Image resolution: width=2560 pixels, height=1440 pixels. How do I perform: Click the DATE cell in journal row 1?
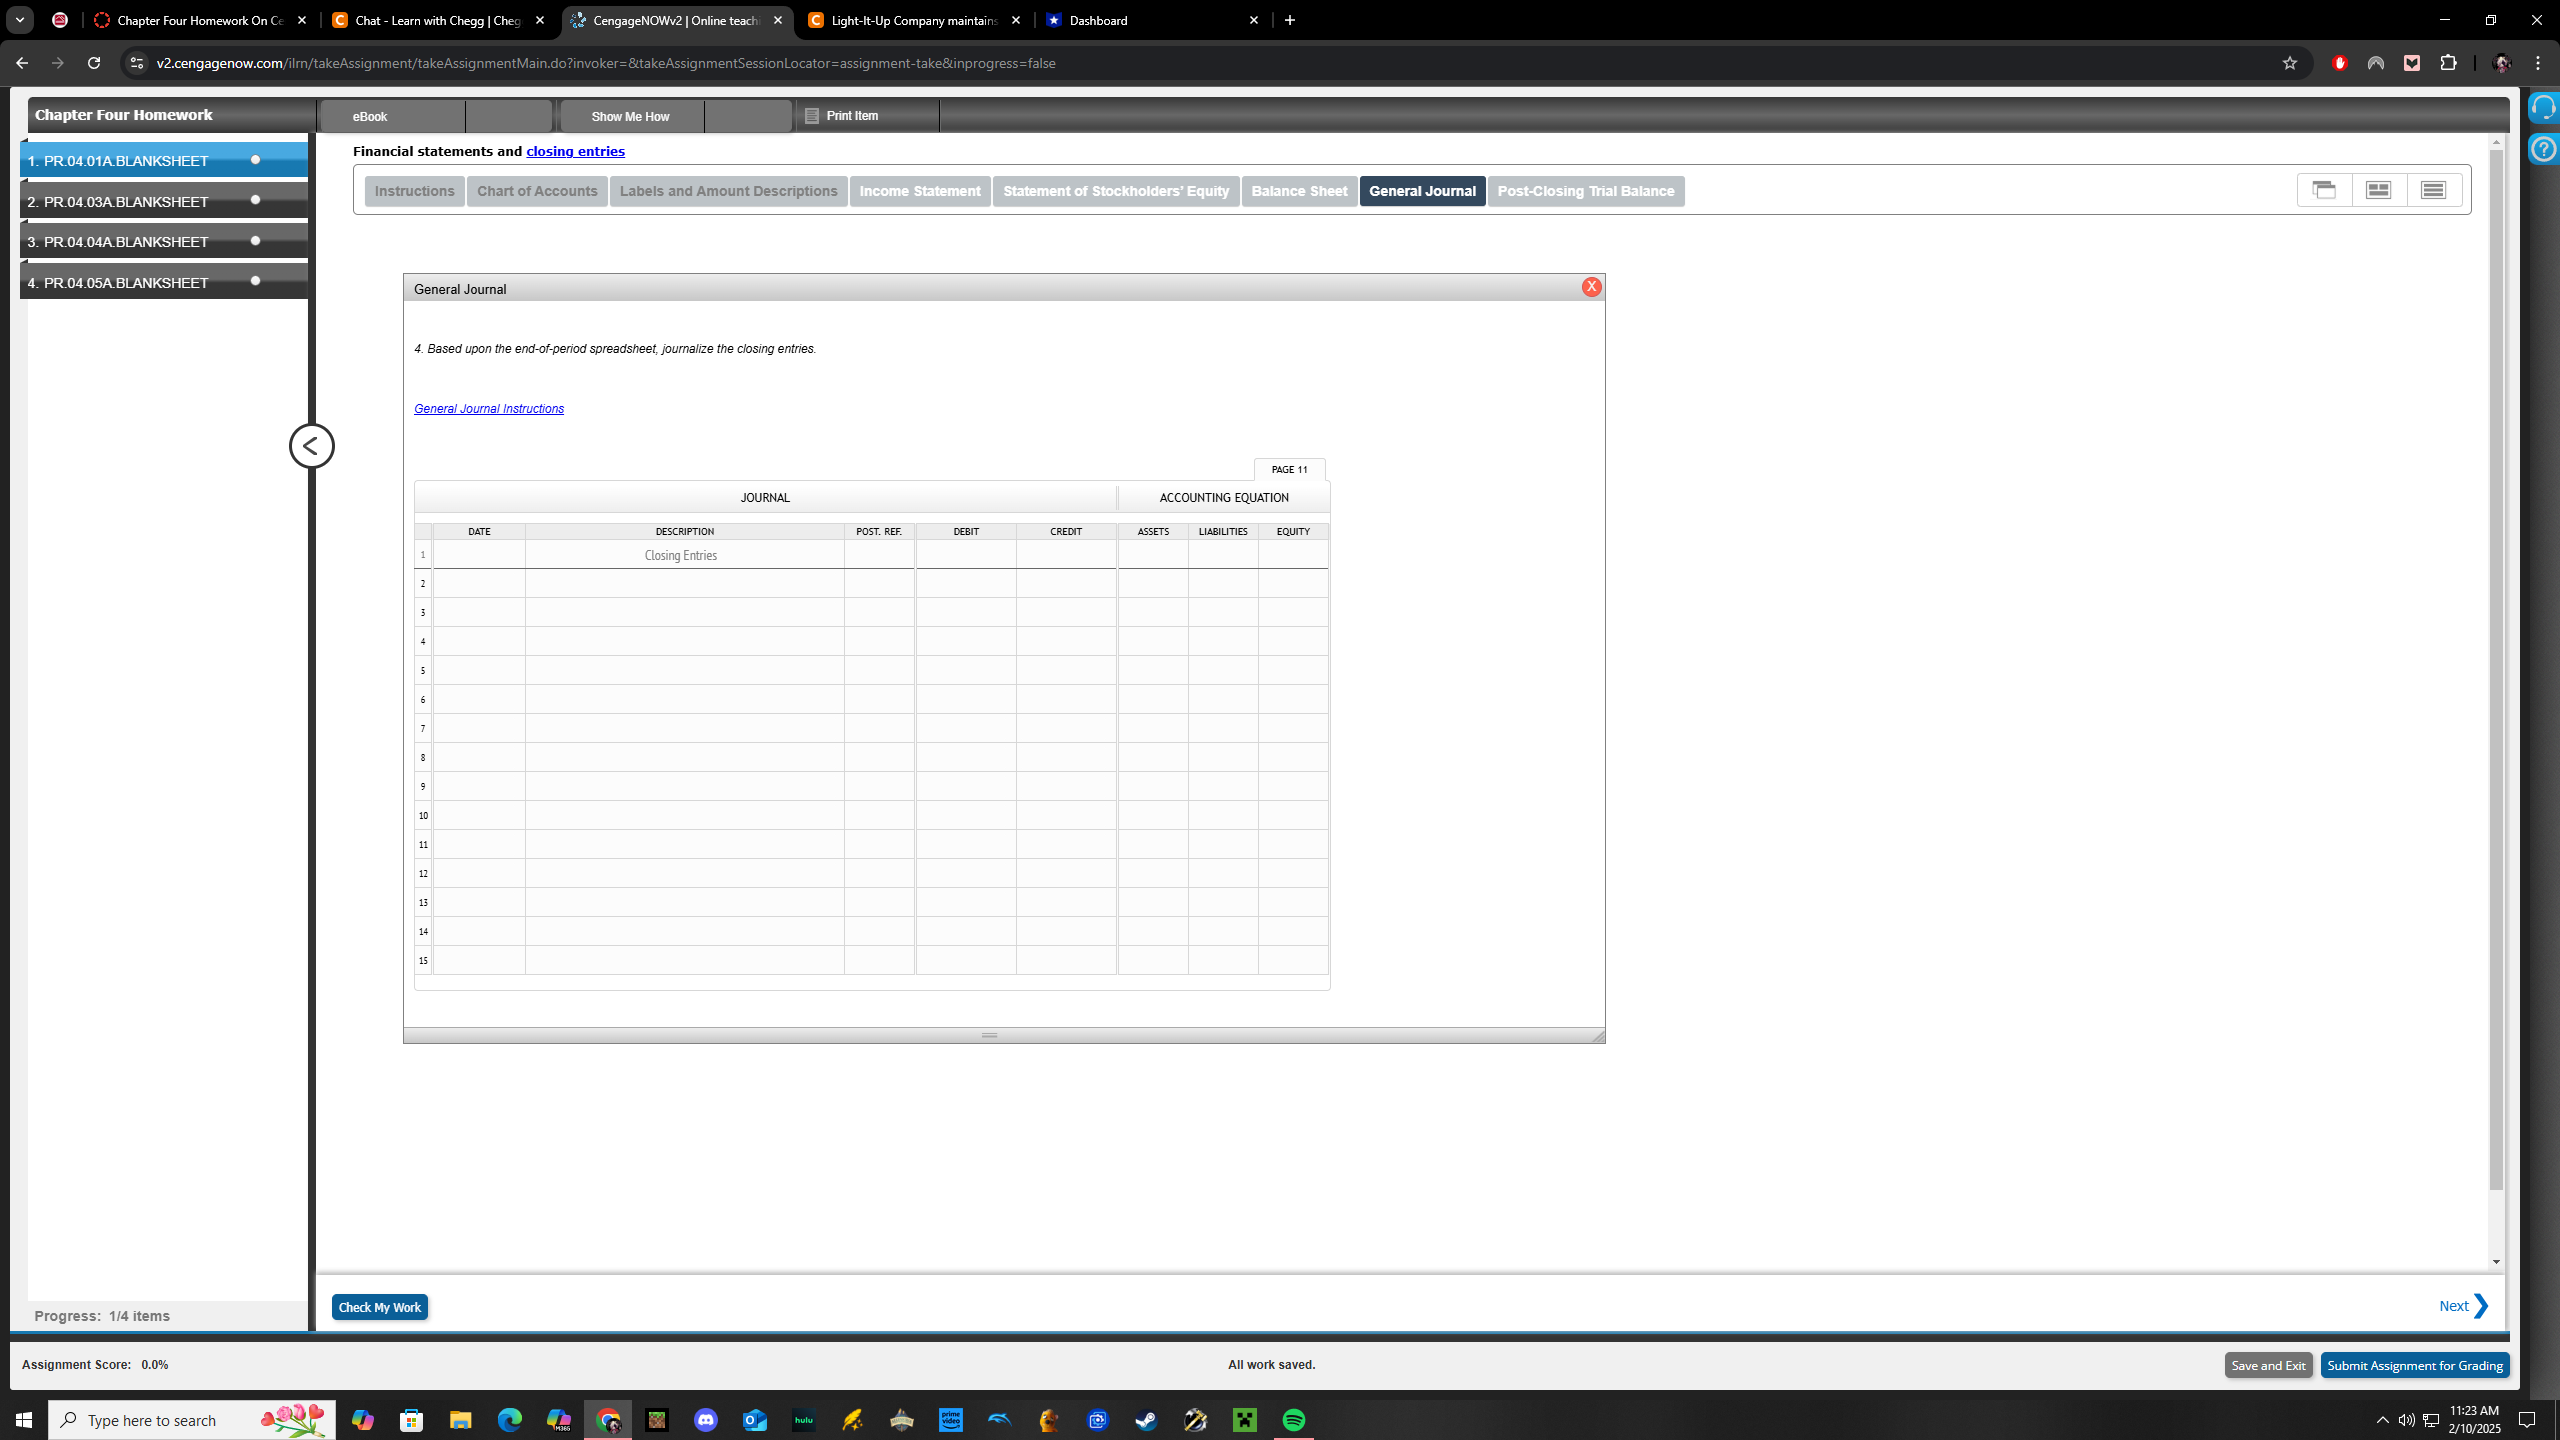(478, 554)
